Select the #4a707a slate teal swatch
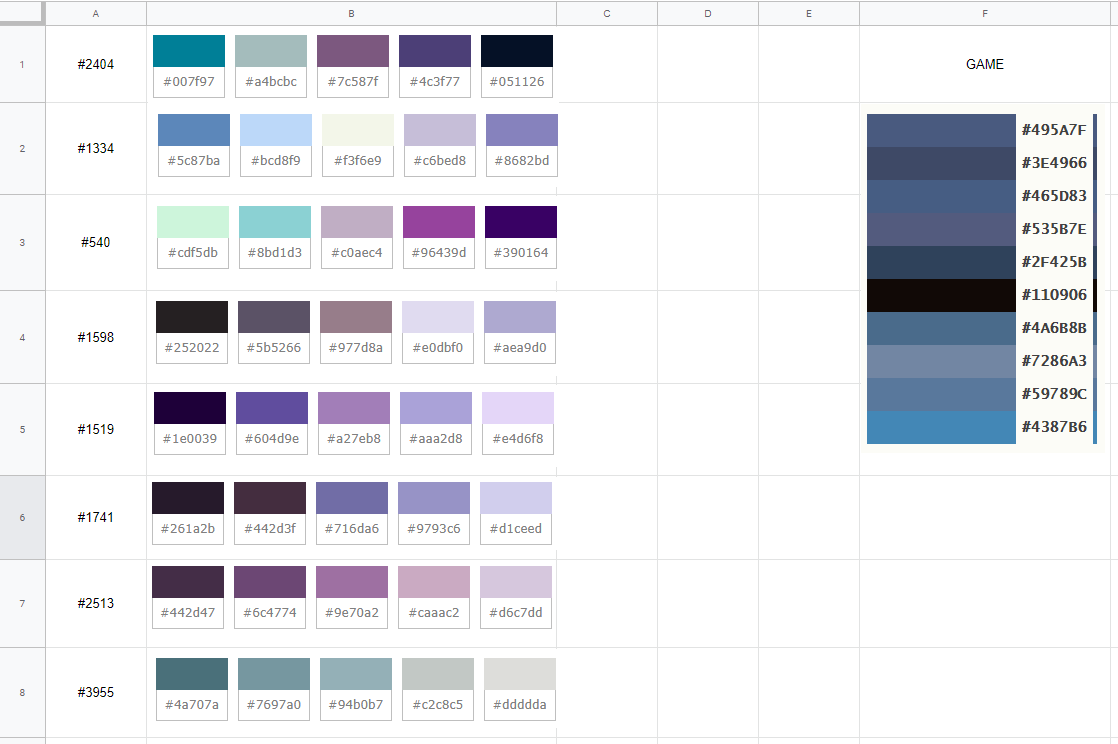The height and width of the screenshot is (744, 1118). pyautogui.click(x=192, y=674)
